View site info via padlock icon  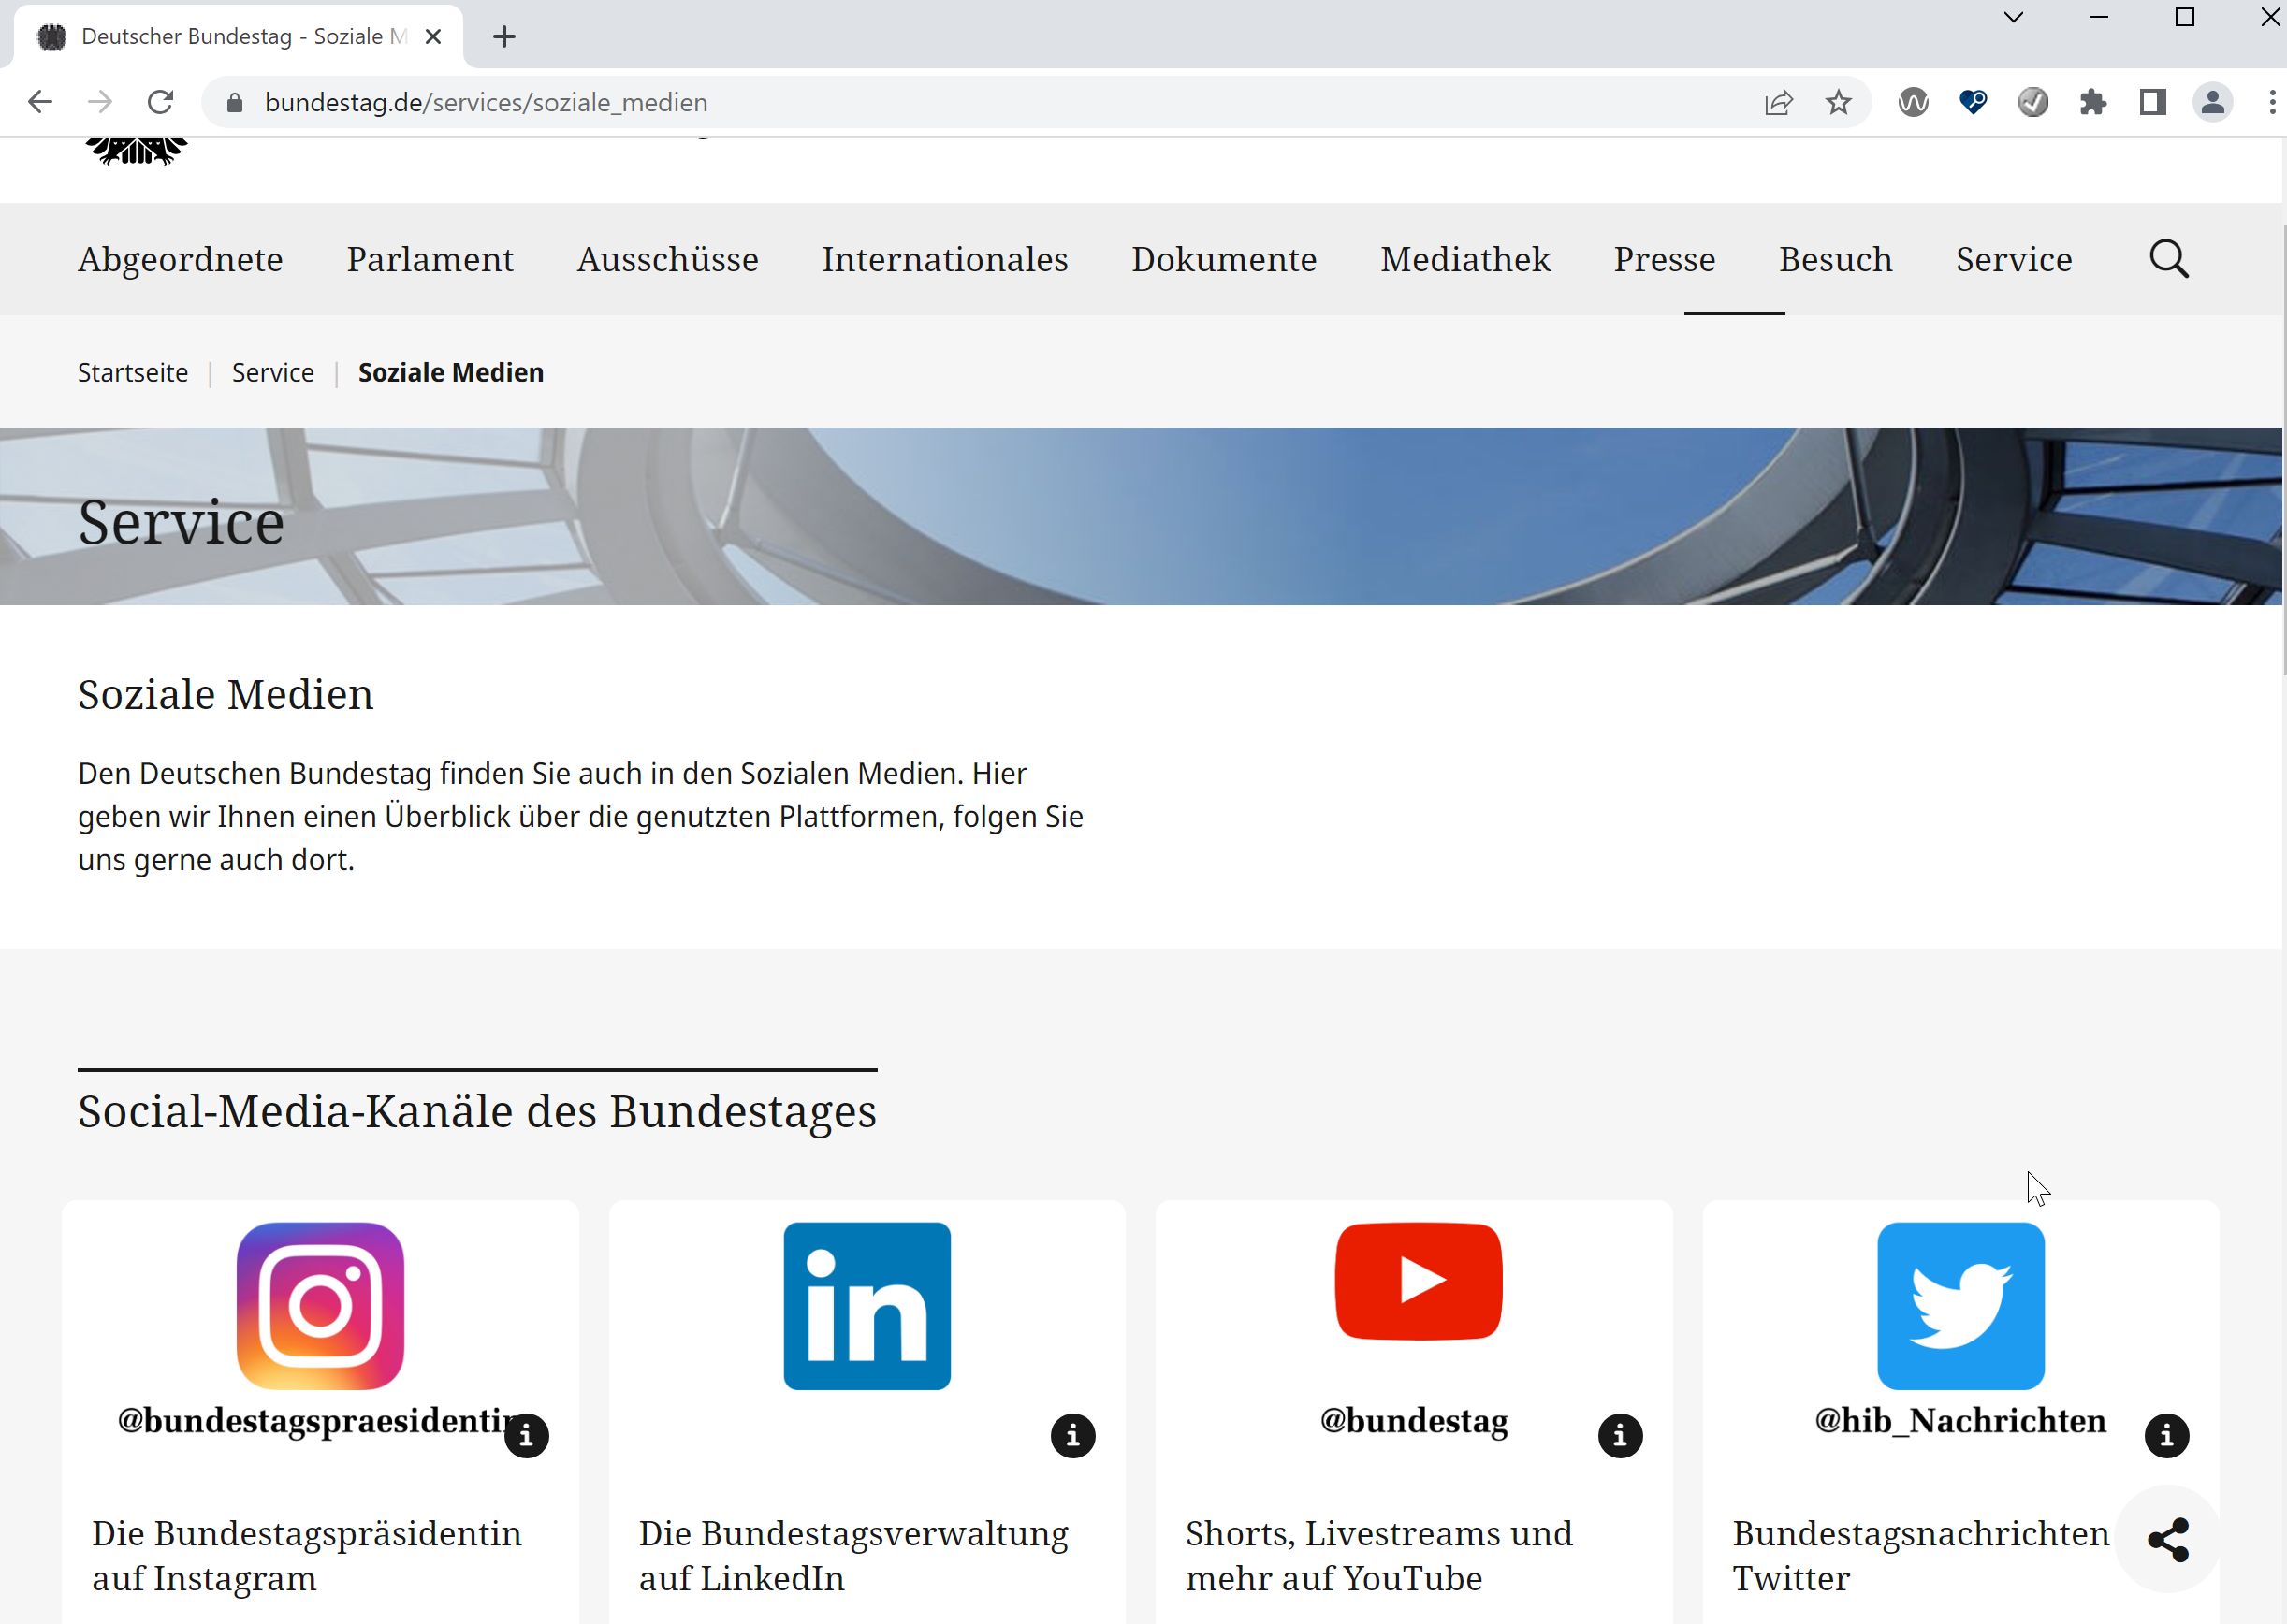(235, 102)
